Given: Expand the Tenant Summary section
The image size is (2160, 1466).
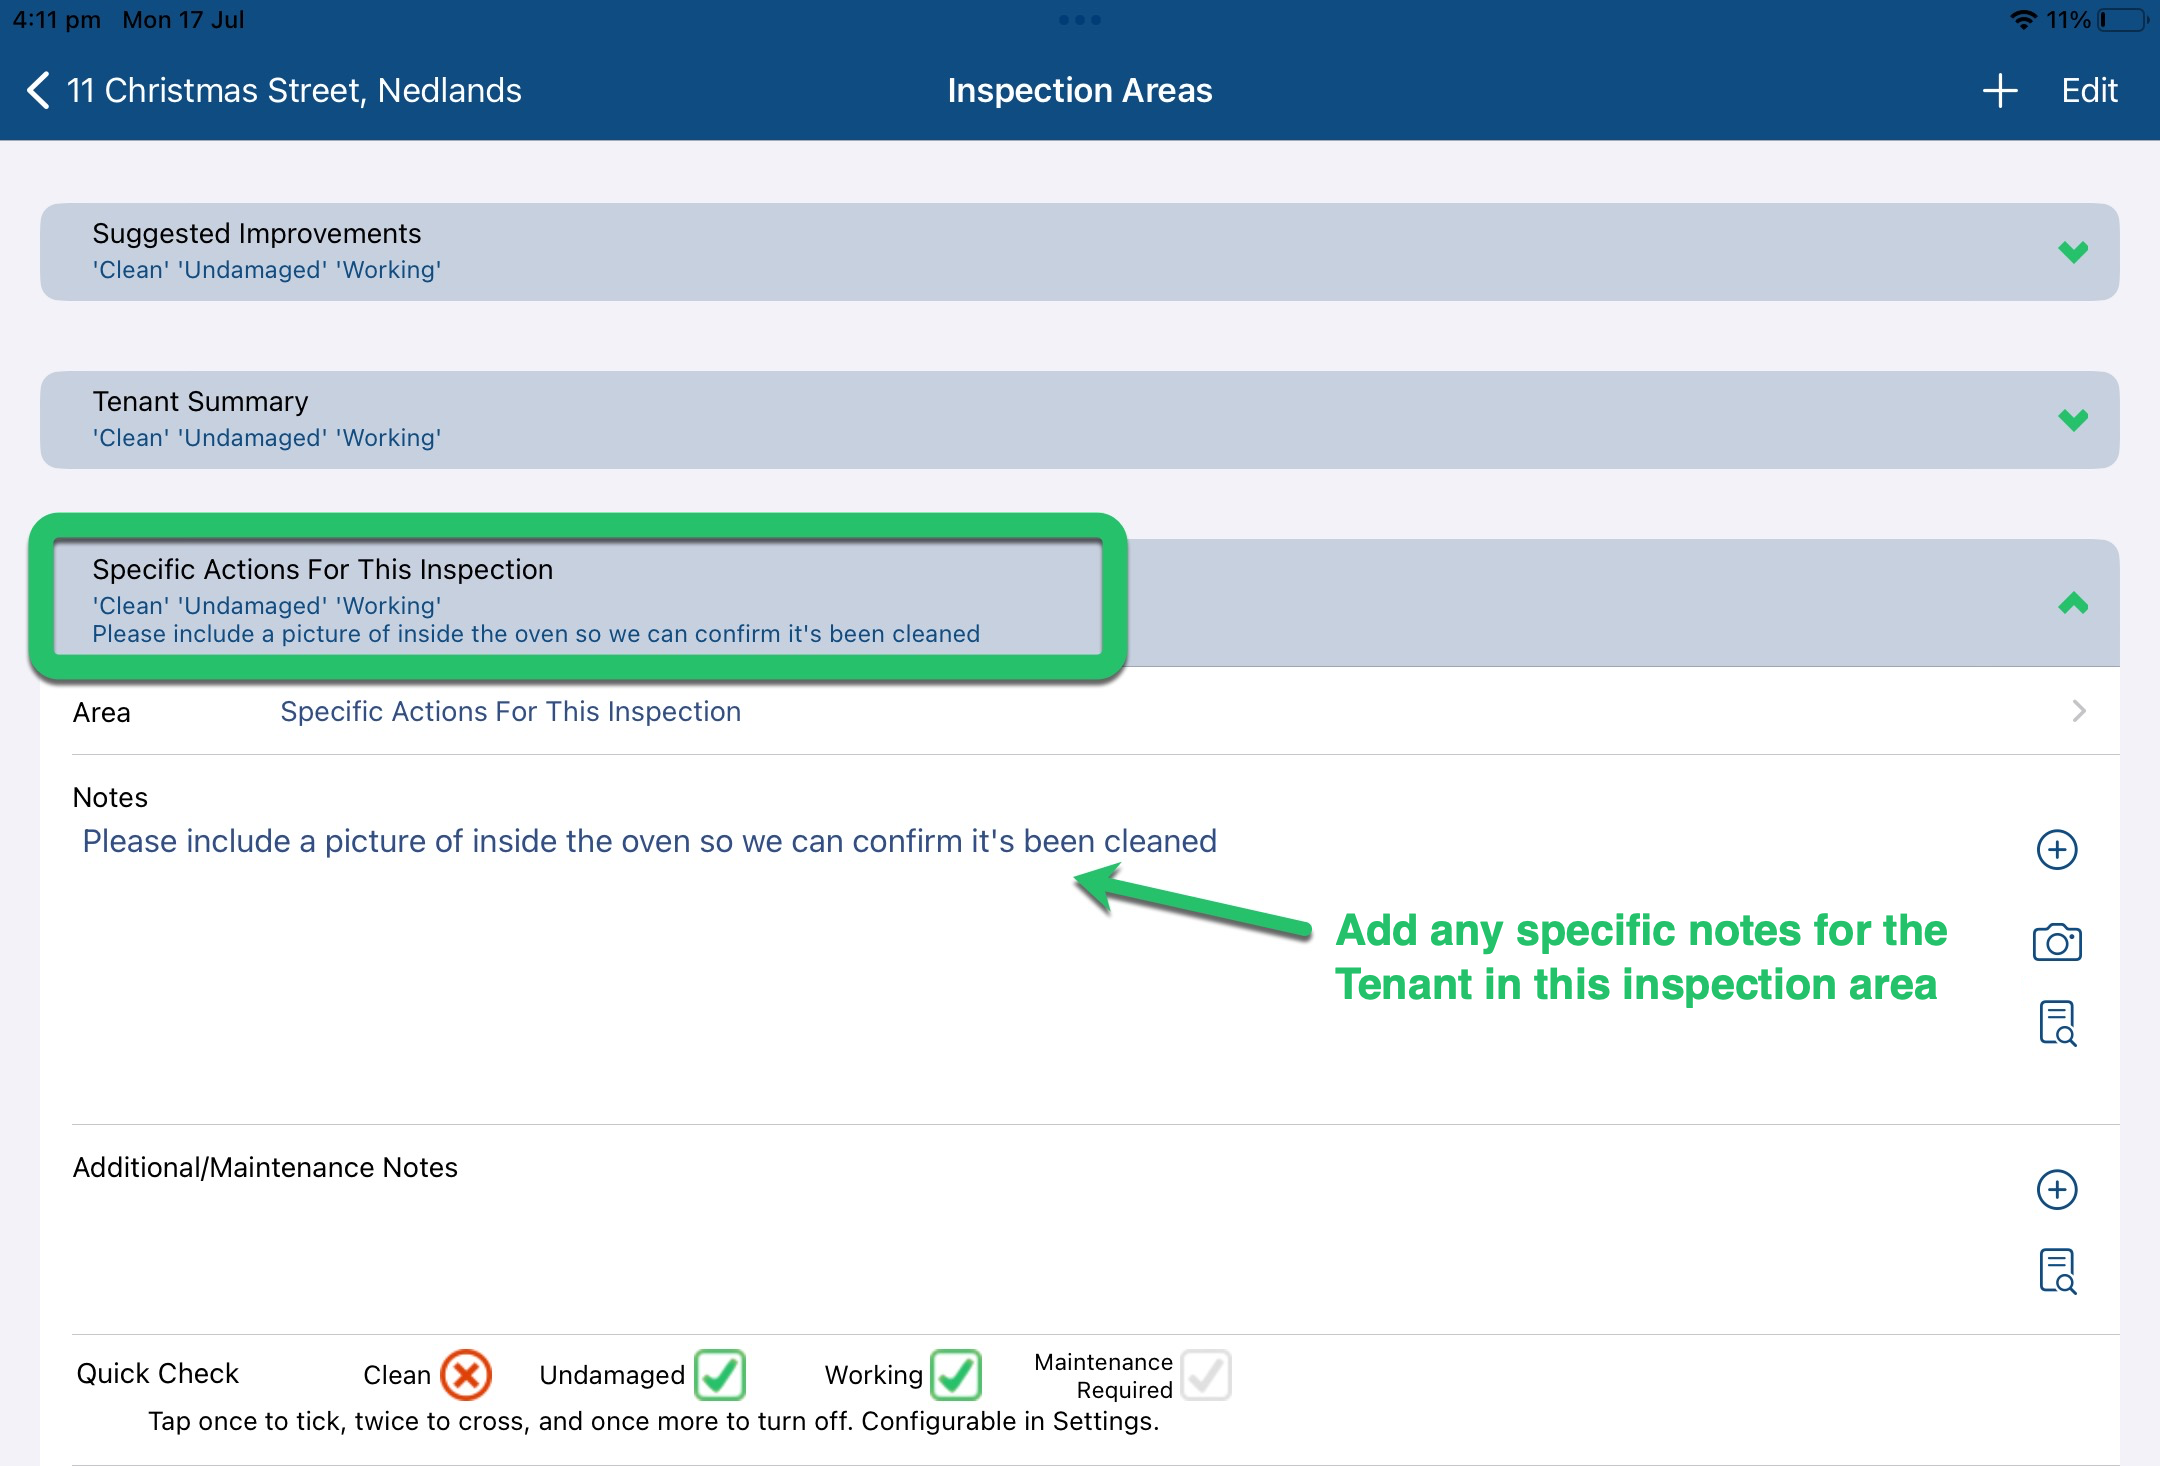Looking at the screenshot, I should (2073, 420).
